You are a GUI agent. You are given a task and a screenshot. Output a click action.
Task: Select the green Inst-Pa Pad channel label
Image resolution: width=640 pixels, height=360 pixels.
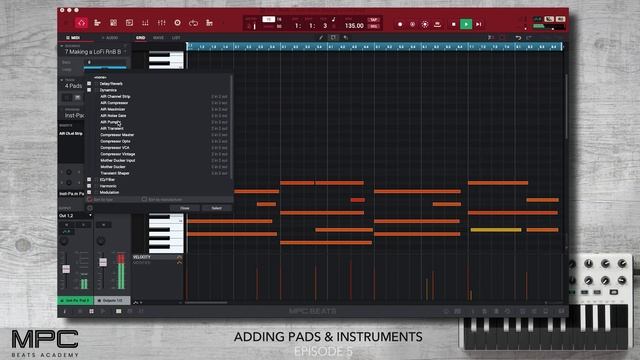pos(76,300)
